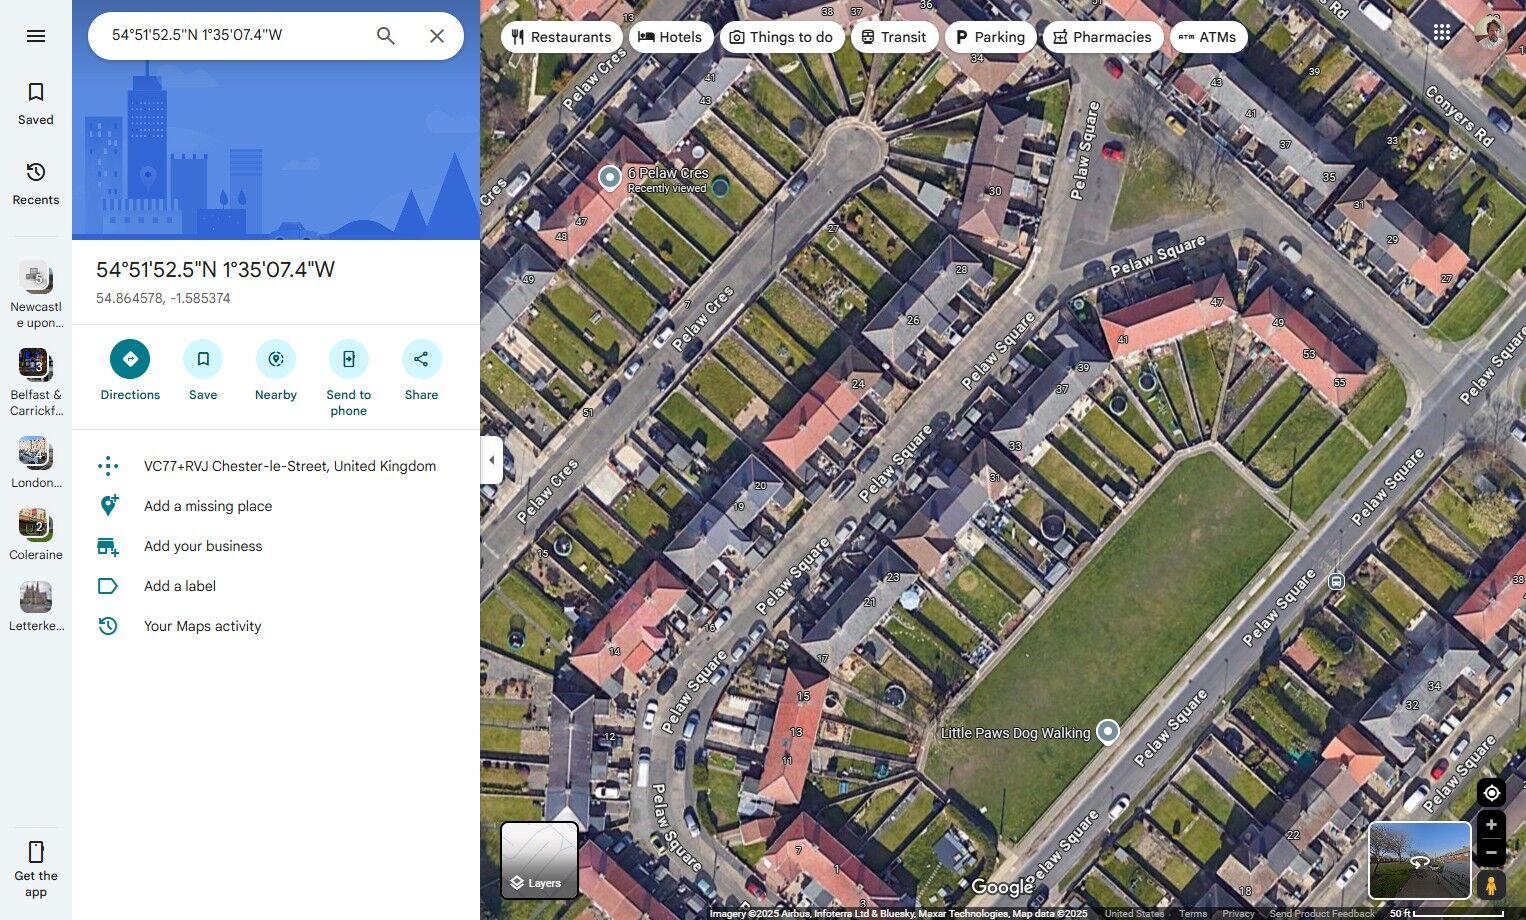Click the United States region link
This screenshot has width=1526, height=920.
point(1134,913)
